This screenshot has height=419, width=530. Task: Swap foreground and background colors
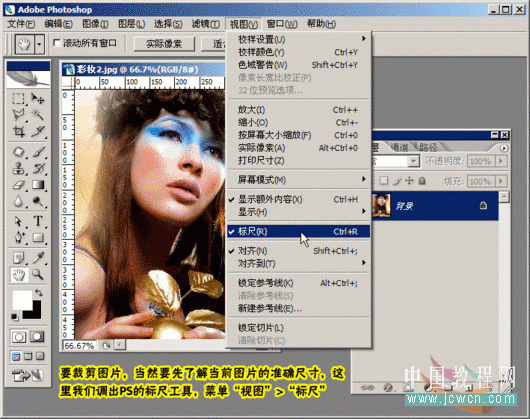point(39,293)
